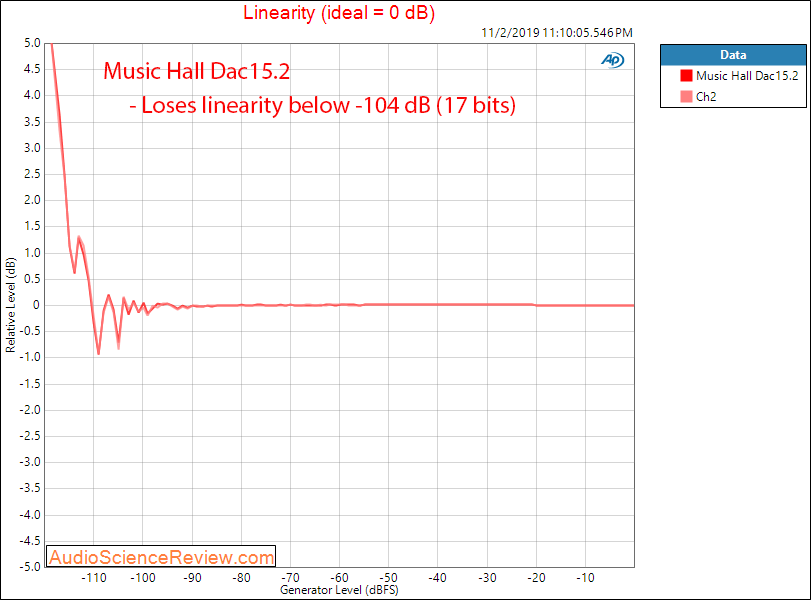Click the -0.5 y-axis tick label

tap(30, 331)
